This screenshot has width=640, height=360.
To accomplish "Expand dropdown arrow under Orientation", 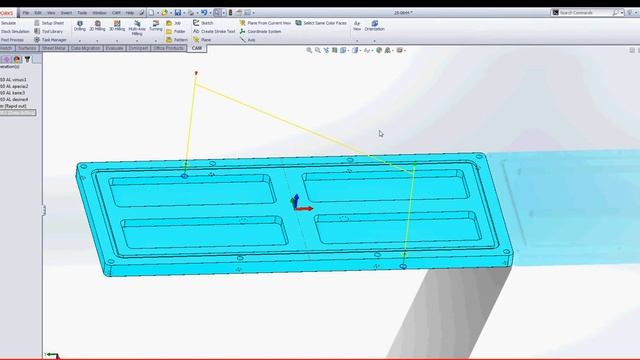I will pos(374,41).
